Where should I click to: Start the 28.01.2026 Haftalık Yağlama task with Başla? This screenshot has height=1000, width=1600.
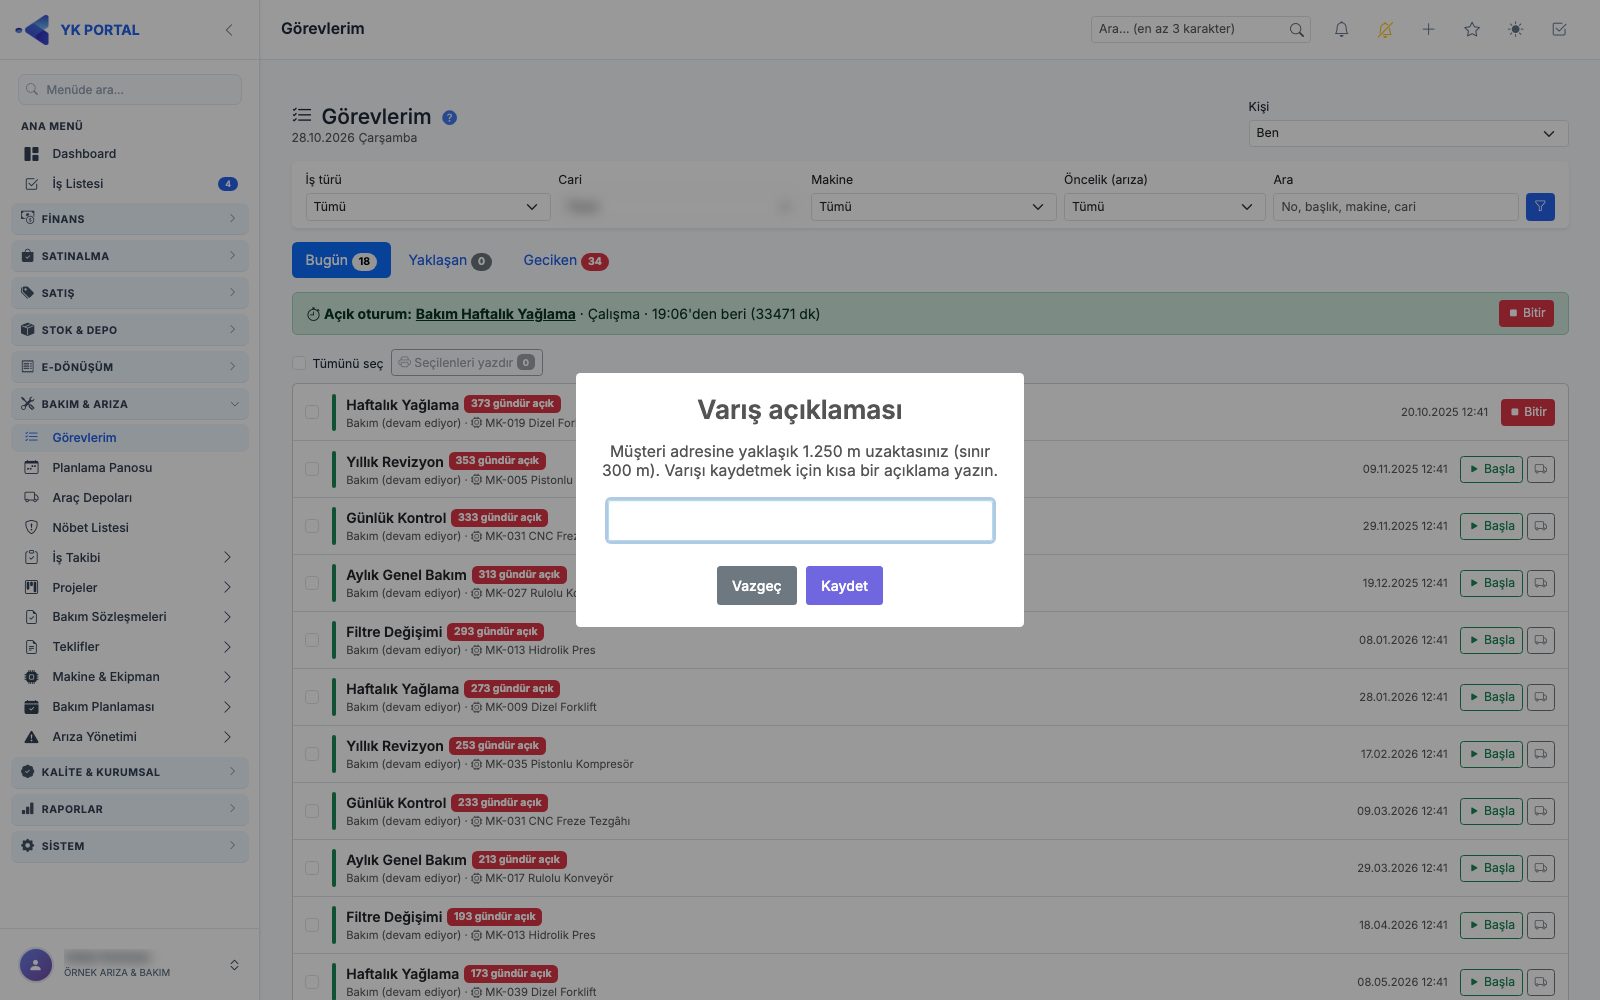(1491, 697)
